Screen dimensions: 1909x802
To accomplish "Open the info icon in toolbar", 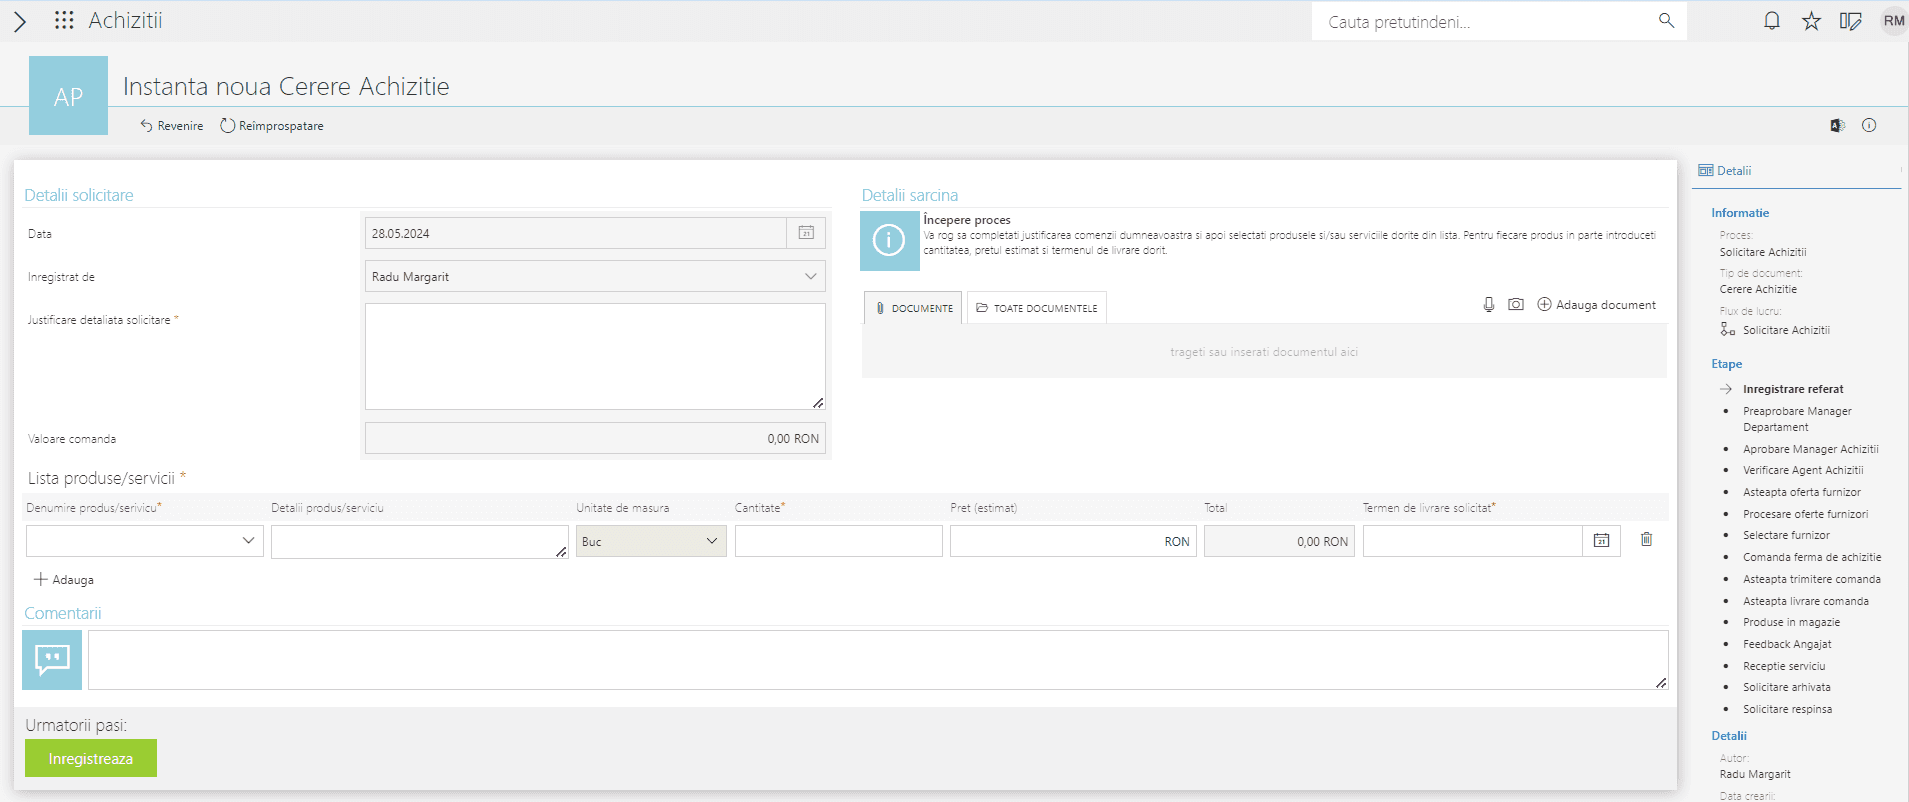I will 1869,125.
